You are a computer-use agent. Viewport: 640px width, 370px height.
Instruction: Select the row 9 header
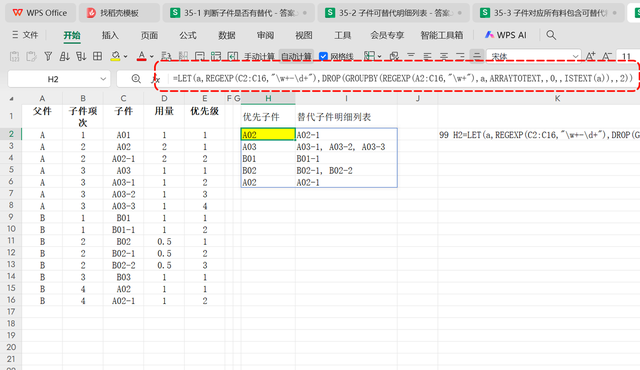tap(11, 217)
